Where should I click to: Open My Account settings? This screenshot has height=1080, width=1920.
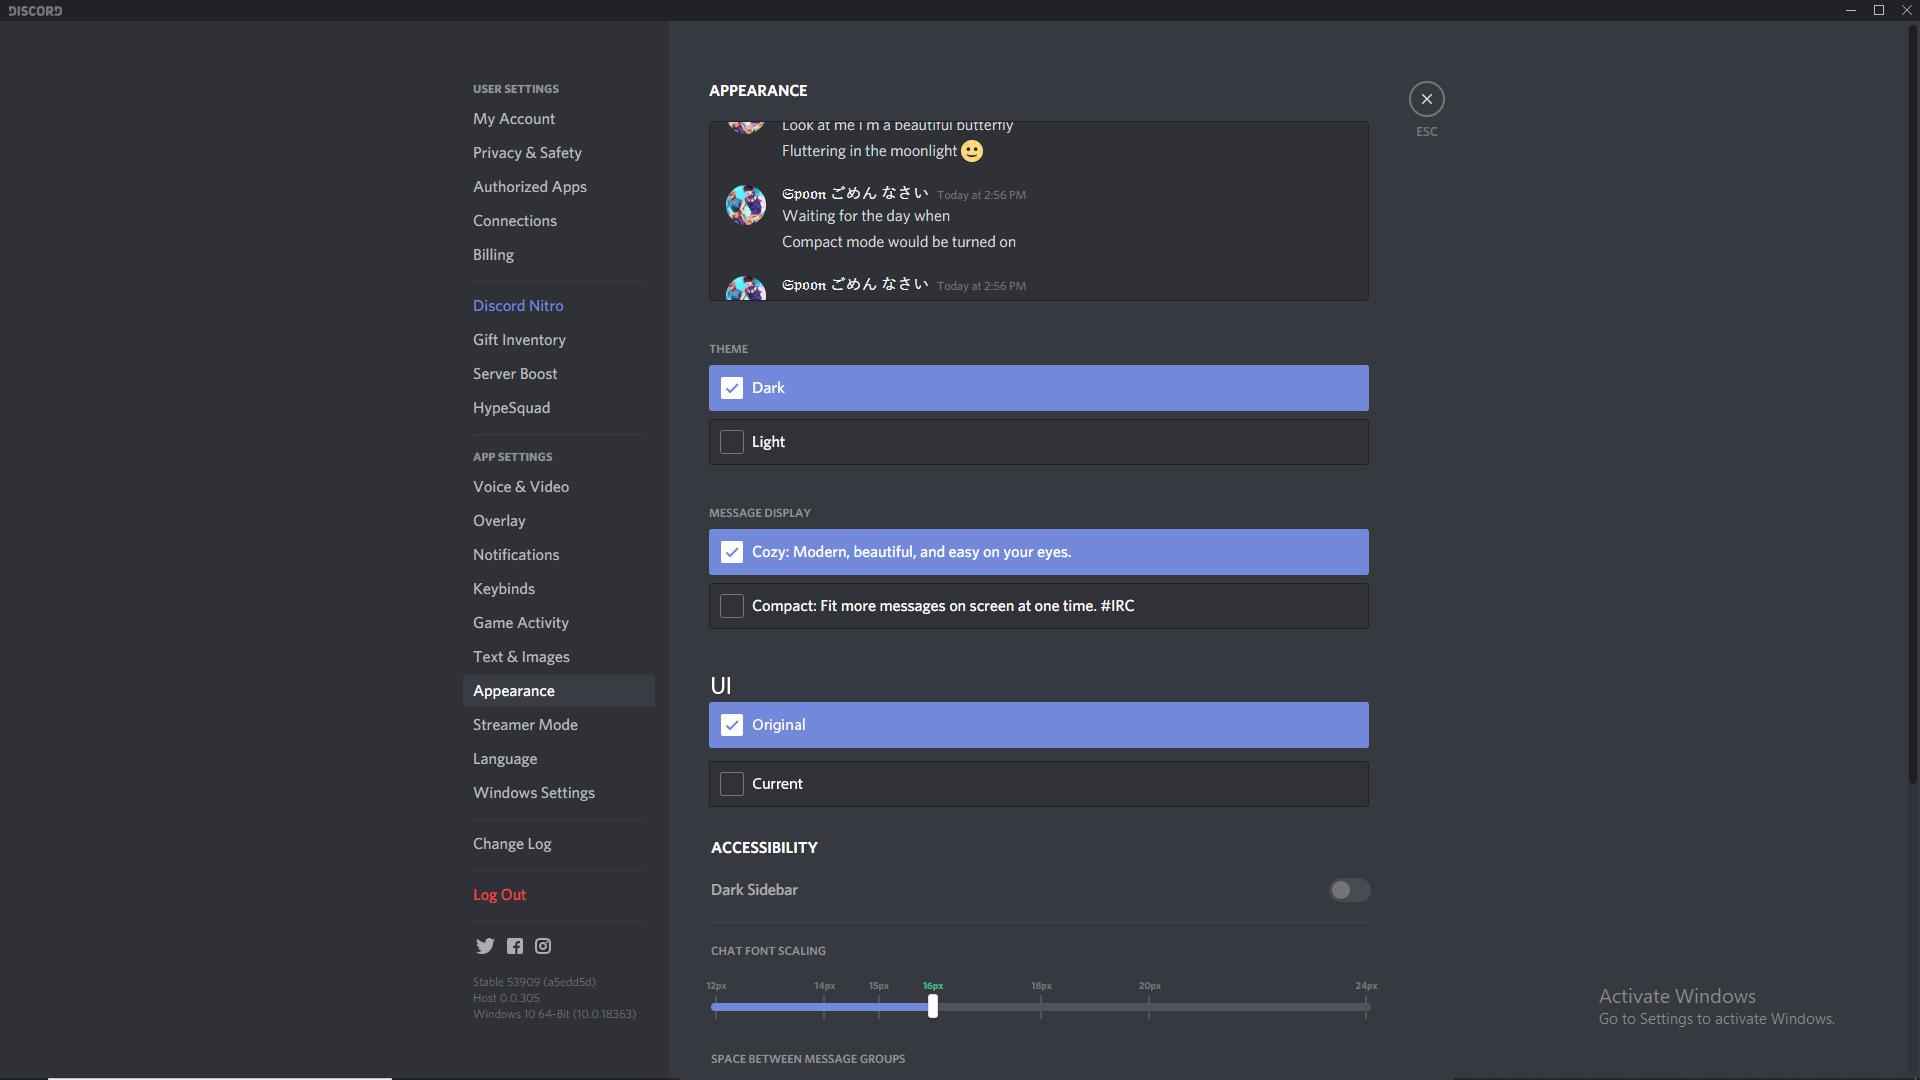[514, 118]
